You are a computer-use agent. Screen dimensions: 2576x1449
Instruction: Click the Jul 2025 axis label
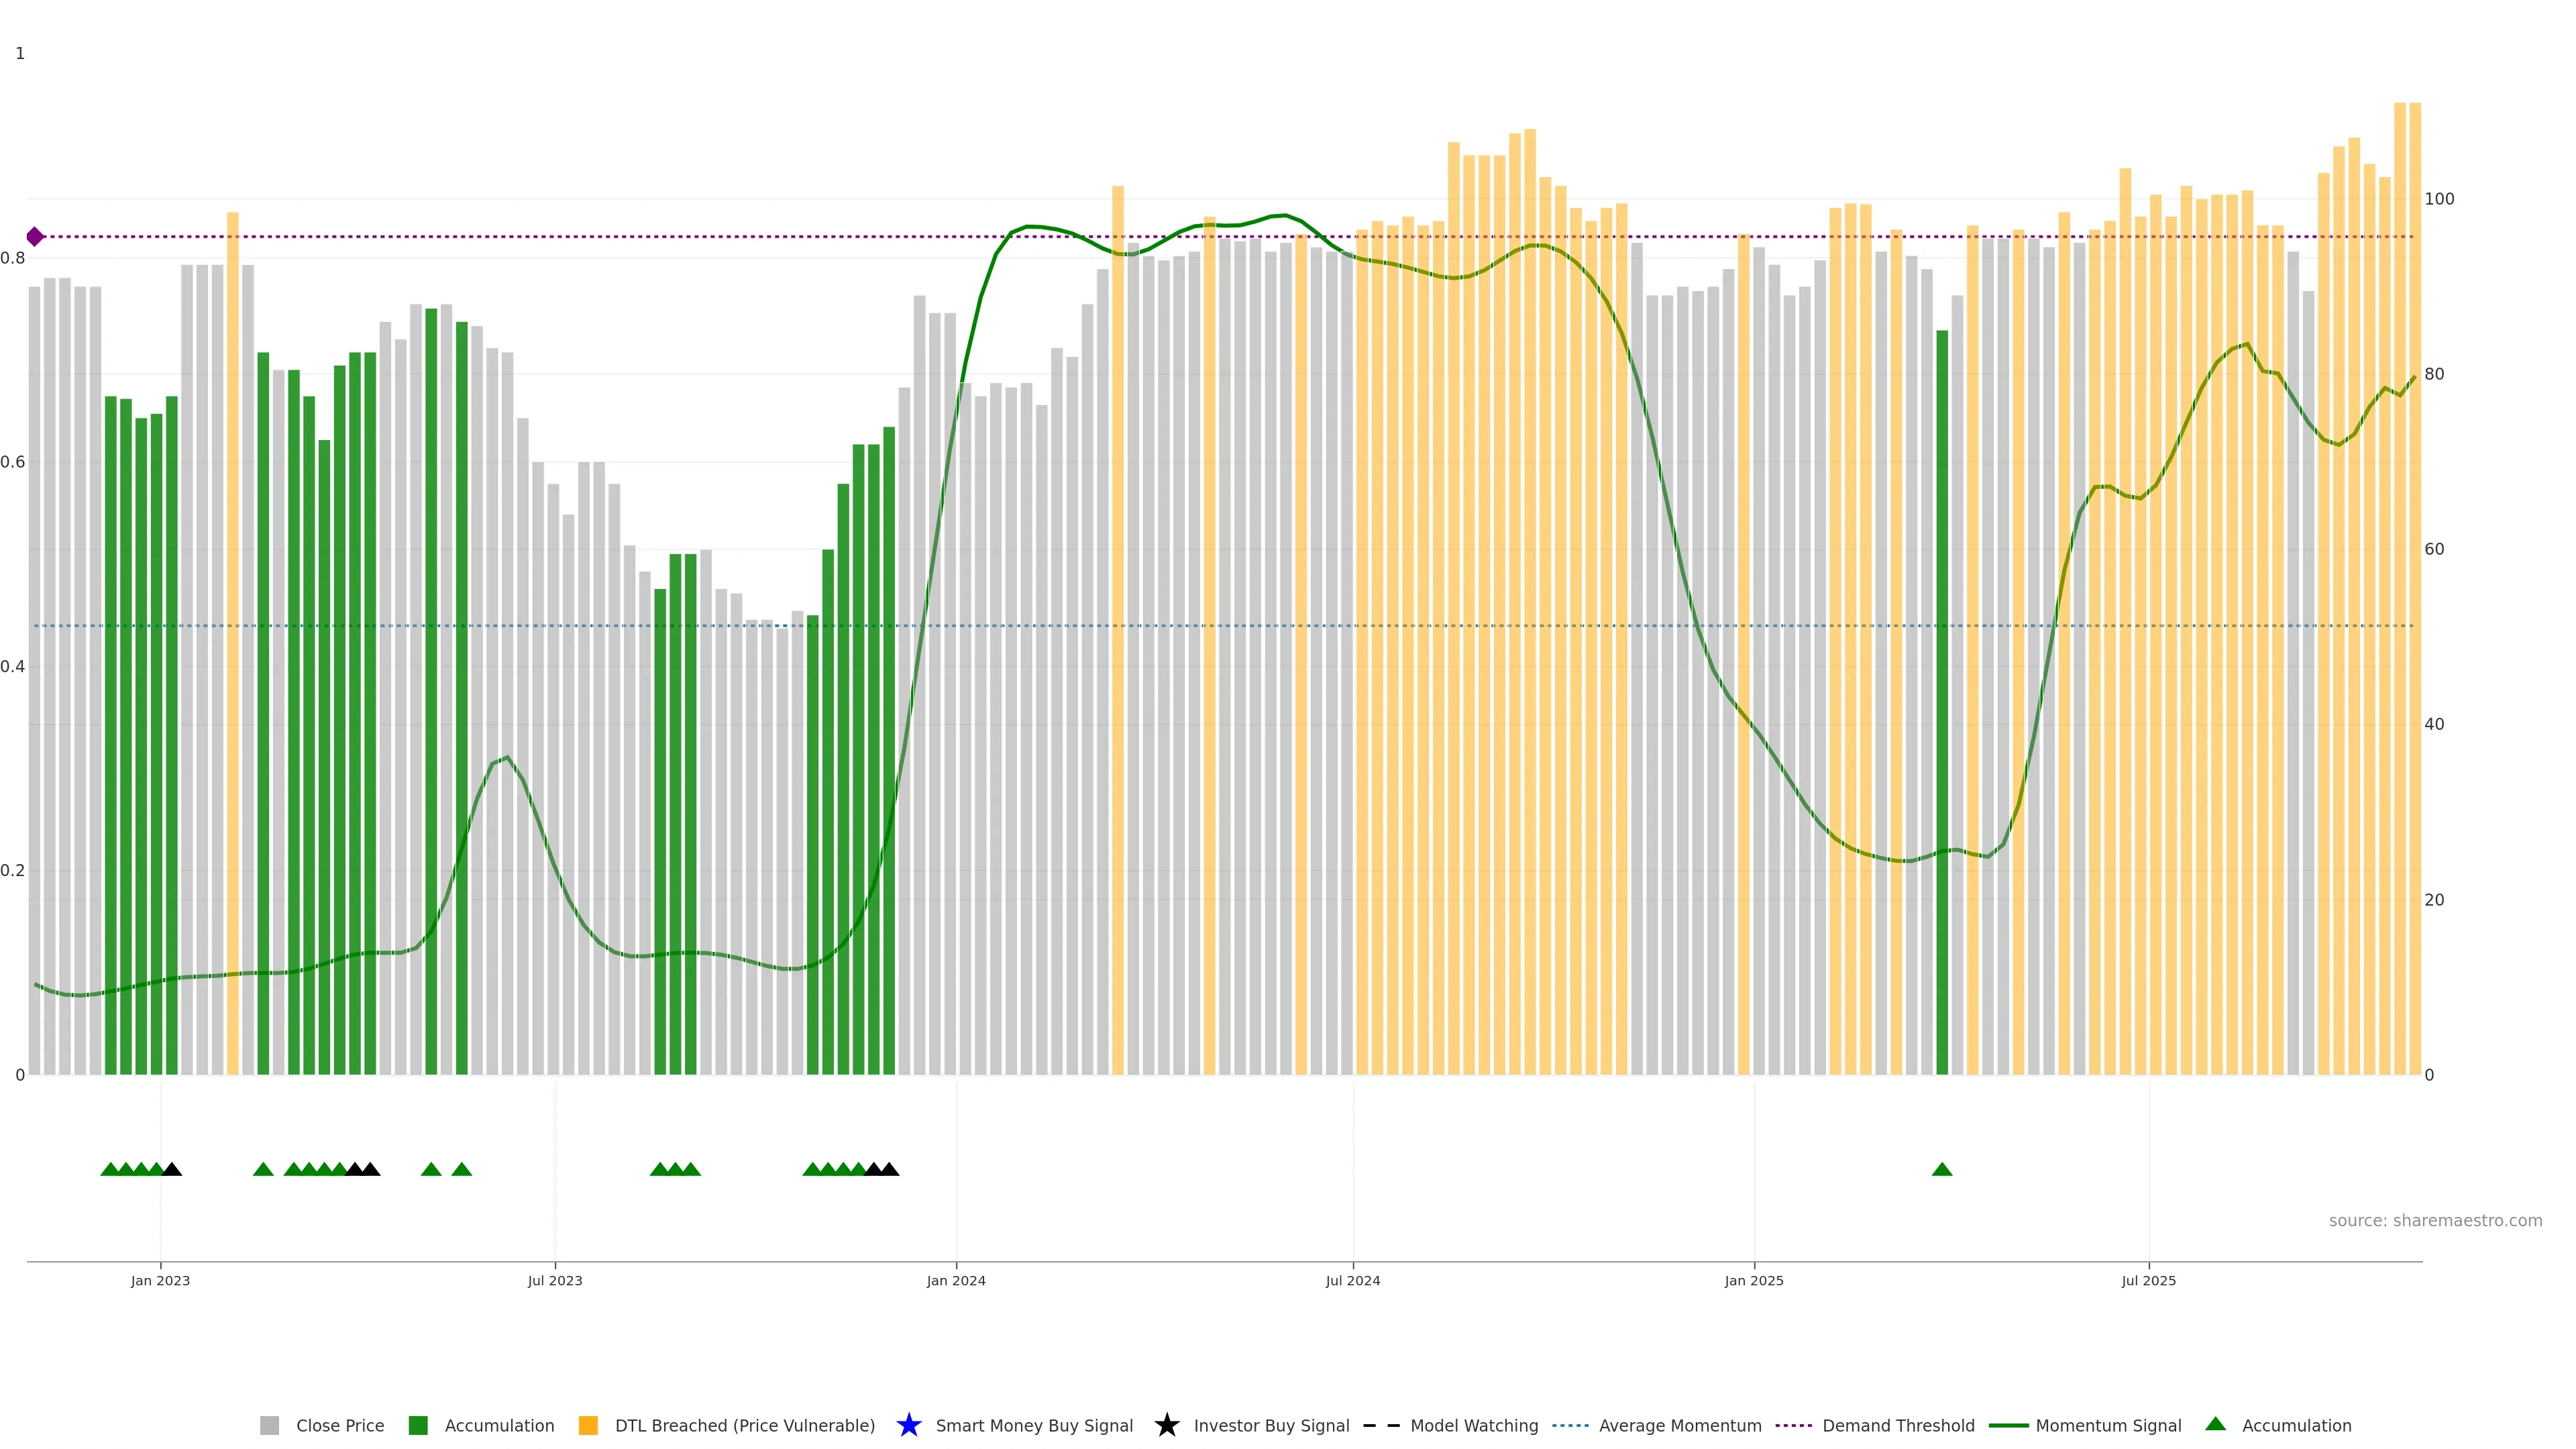pyautogui.click(x=2148, y=1280)
